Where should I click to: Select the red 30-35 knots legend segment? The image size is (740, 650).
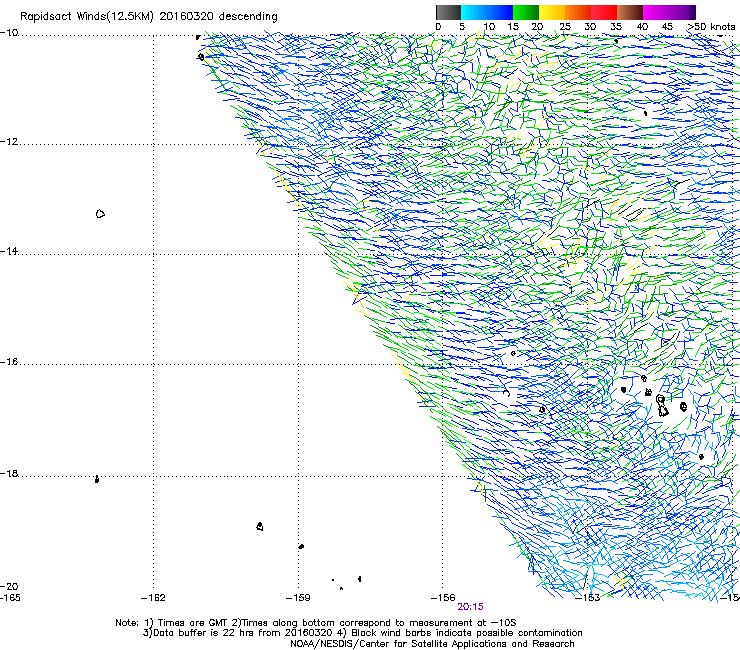click(x=604, y=12)
